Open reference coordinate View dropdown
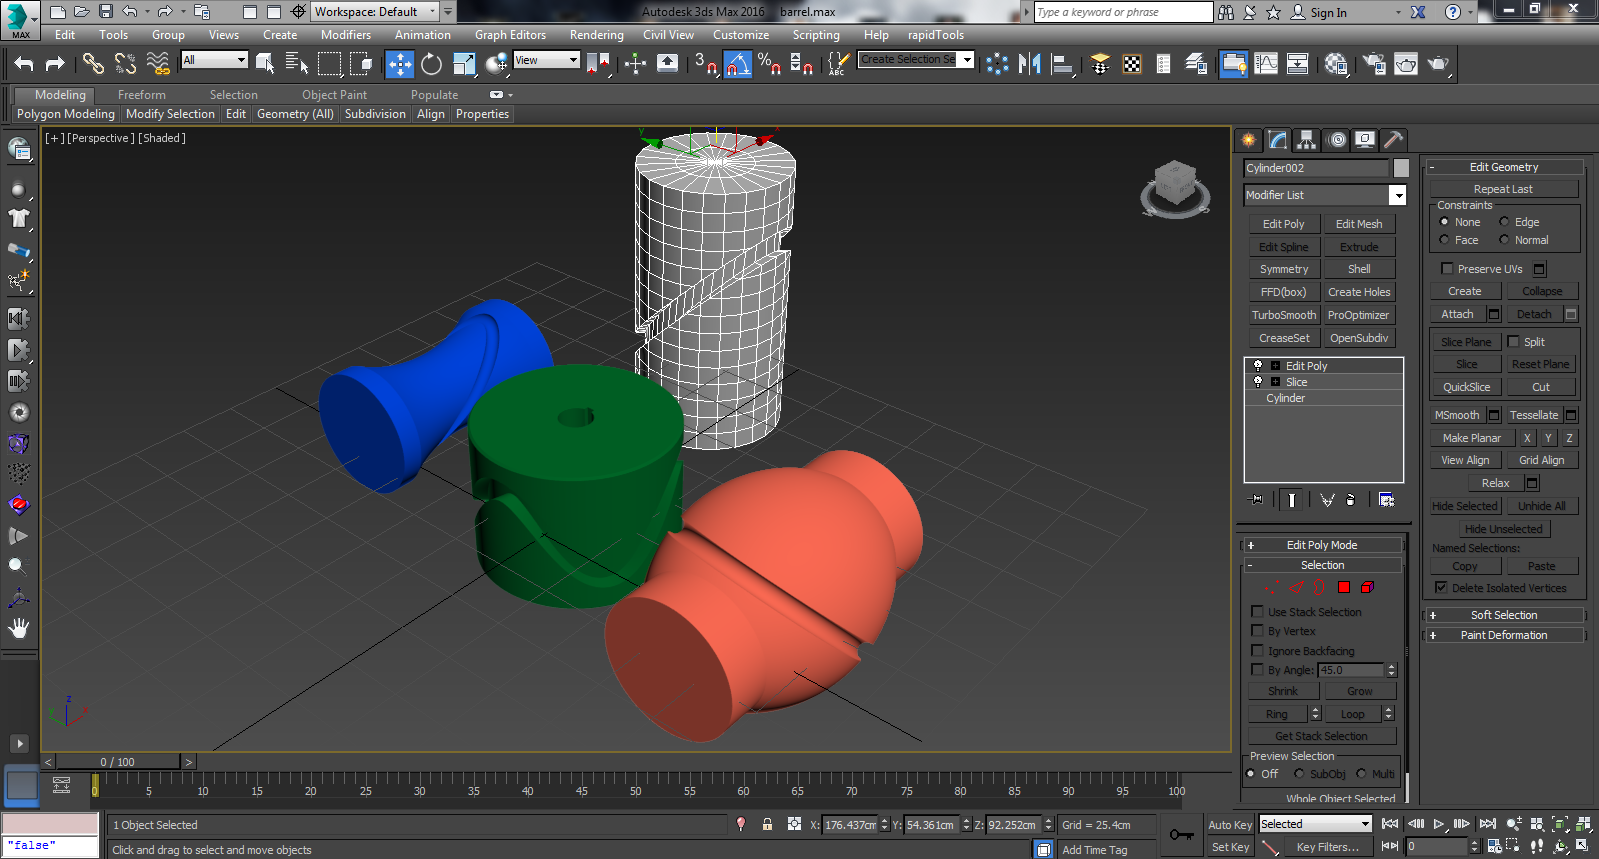The height and width of the screenshot is (859, 1599). point(546,60)
